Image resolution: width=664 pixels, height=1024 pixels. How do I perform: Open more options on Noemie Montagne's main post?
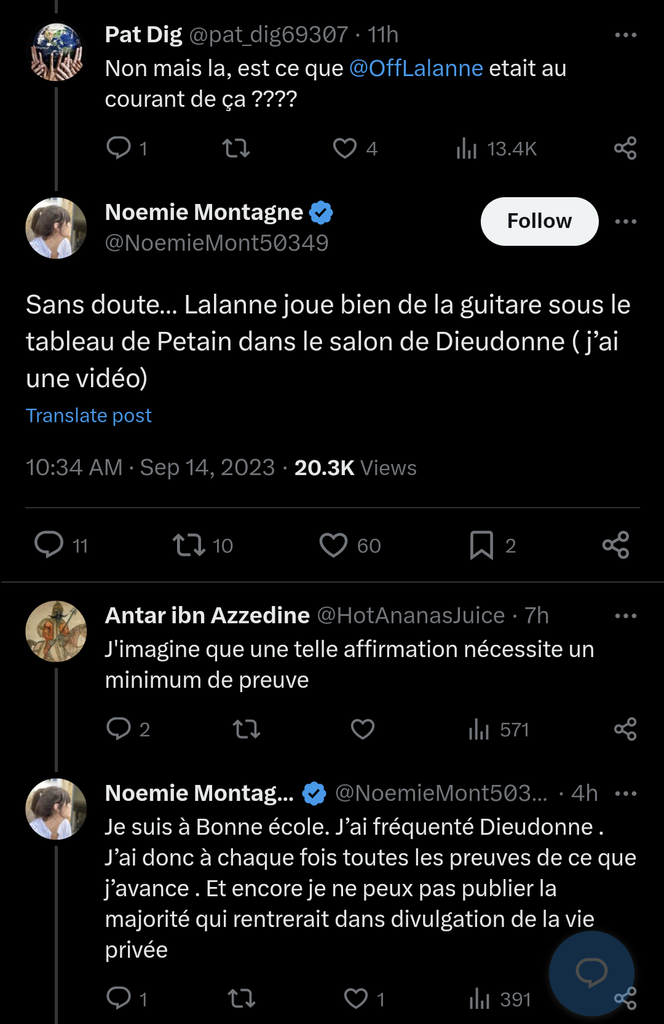click(626, 221)
